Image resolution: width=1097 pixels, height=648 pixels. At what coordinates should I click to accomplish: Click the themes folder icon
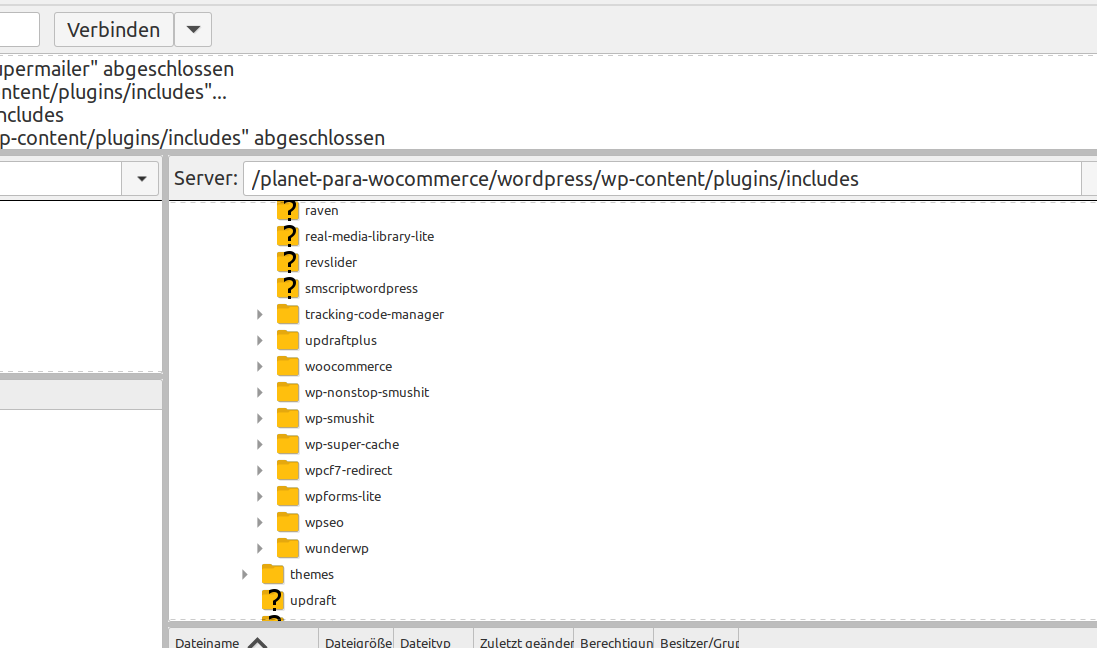click(273, 574)
